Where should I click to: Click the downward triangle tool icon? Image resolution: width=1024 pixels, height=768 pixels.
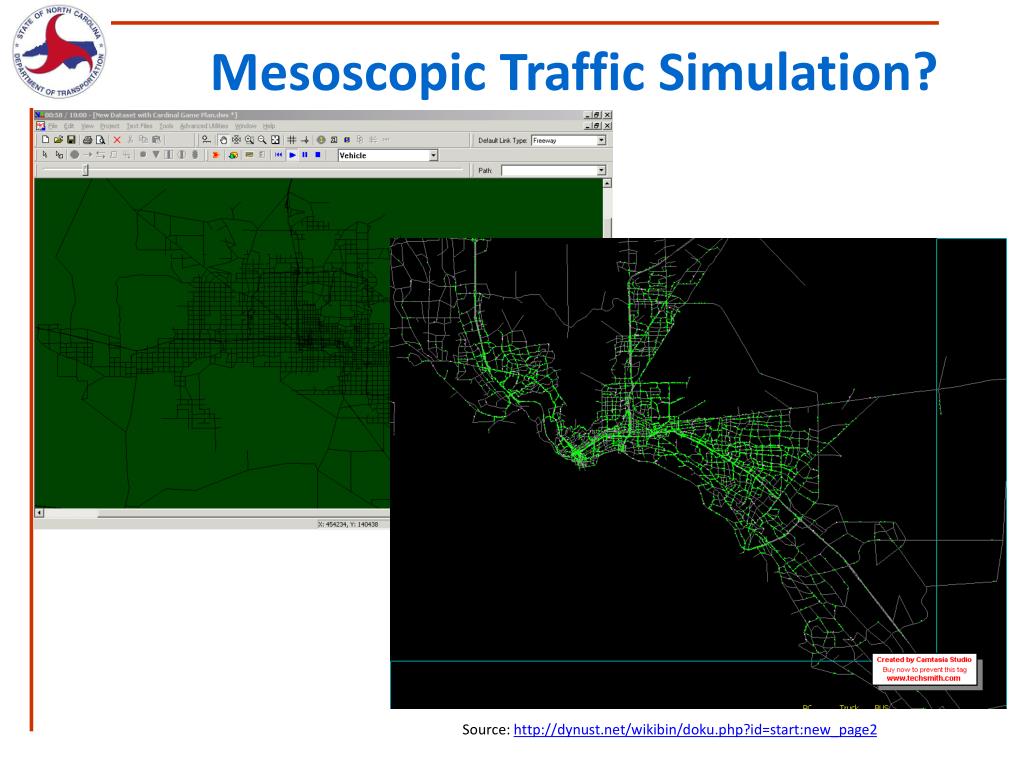pyautogui.click(x=155, y=155)
